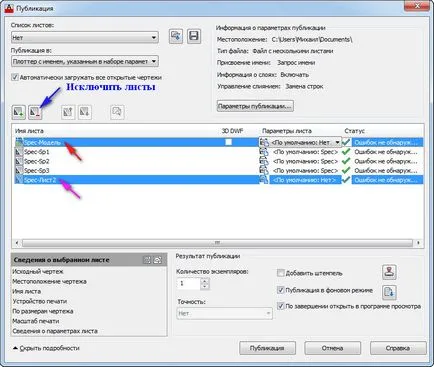
Task: Check the 3D DWF box for Spec-Модель
Action: 228,142
